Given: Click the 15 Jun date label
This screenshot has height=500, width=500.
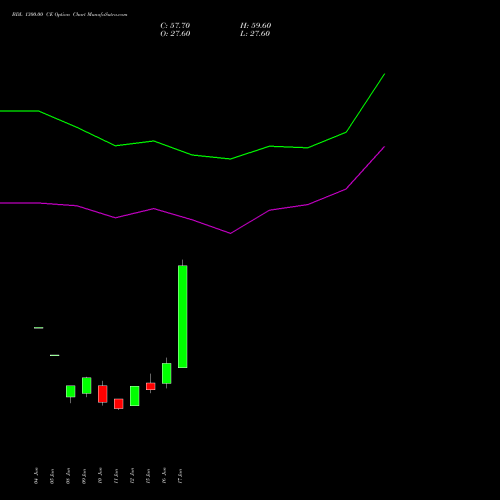Looking at the screenshot, I should [x=148, y=476].
